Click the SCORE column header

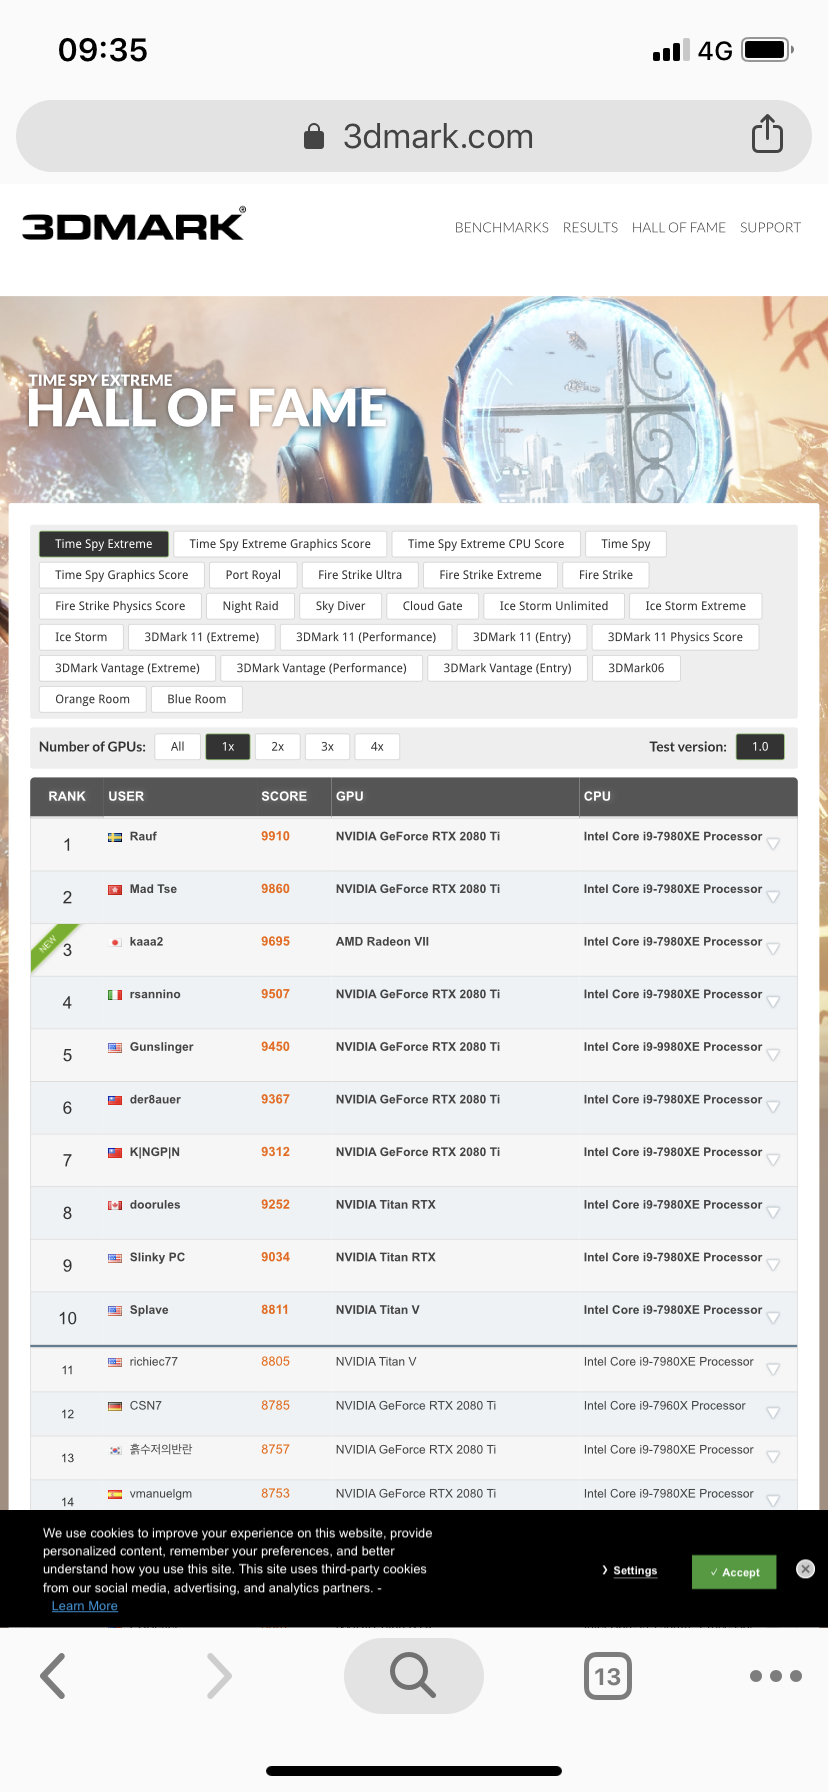pyautogui.click(x=284, y=797)
